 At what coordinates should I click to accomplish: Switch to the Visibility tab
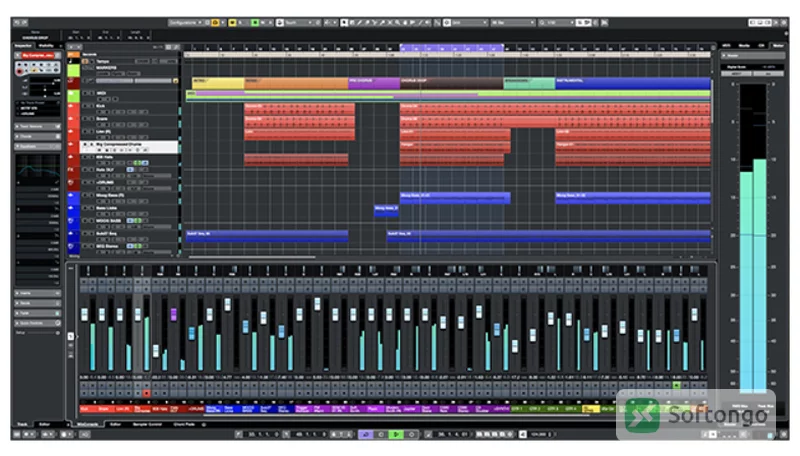click(x=46, y=46)
